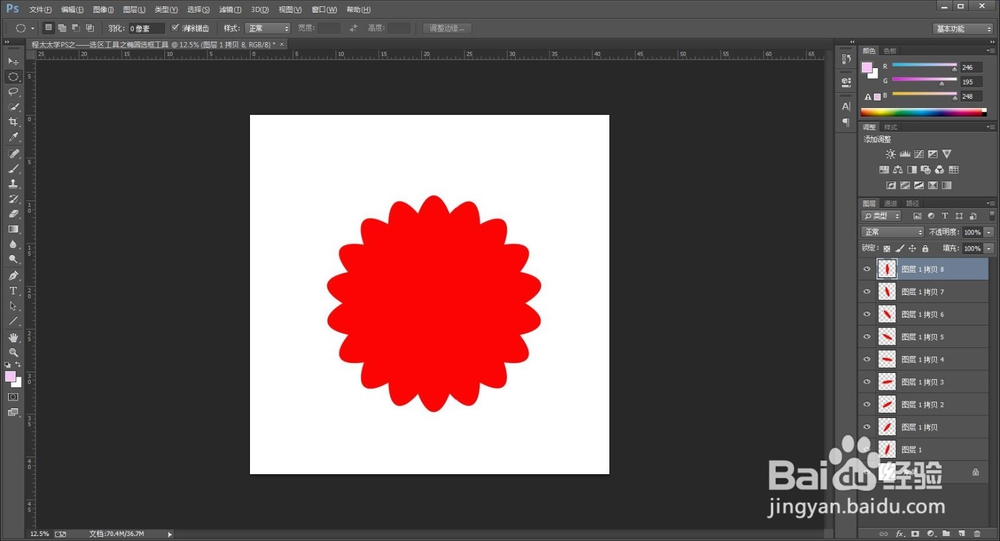Open the Color panel flyout menu
The width and height of the screenshot is (1000, 541).
pyautogui.click(x=989, y=50)
